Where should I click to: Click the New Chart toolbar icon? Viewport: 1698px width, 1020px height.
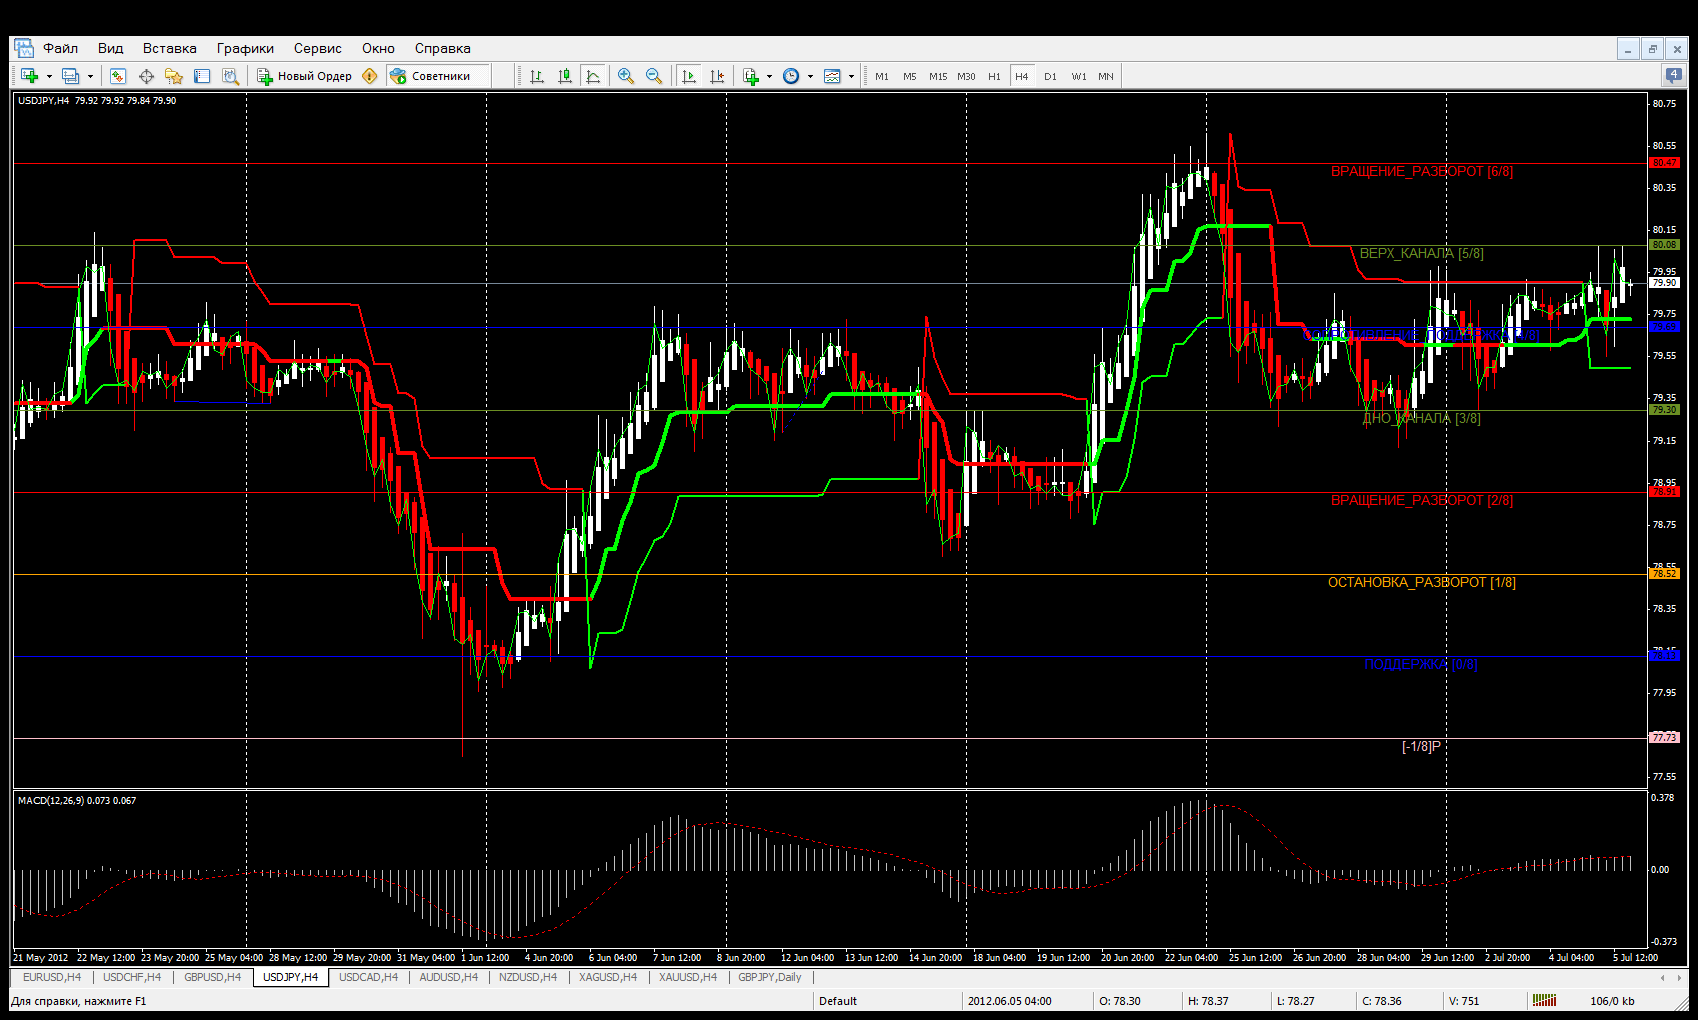(29, 76)
